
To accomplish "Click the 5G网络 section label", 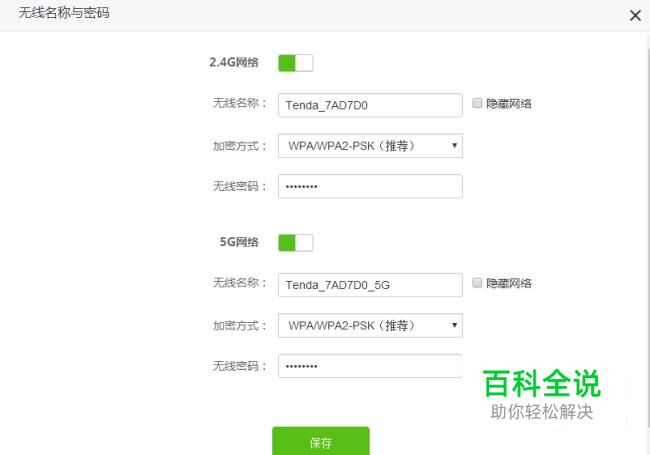I will tap(239, 242).
